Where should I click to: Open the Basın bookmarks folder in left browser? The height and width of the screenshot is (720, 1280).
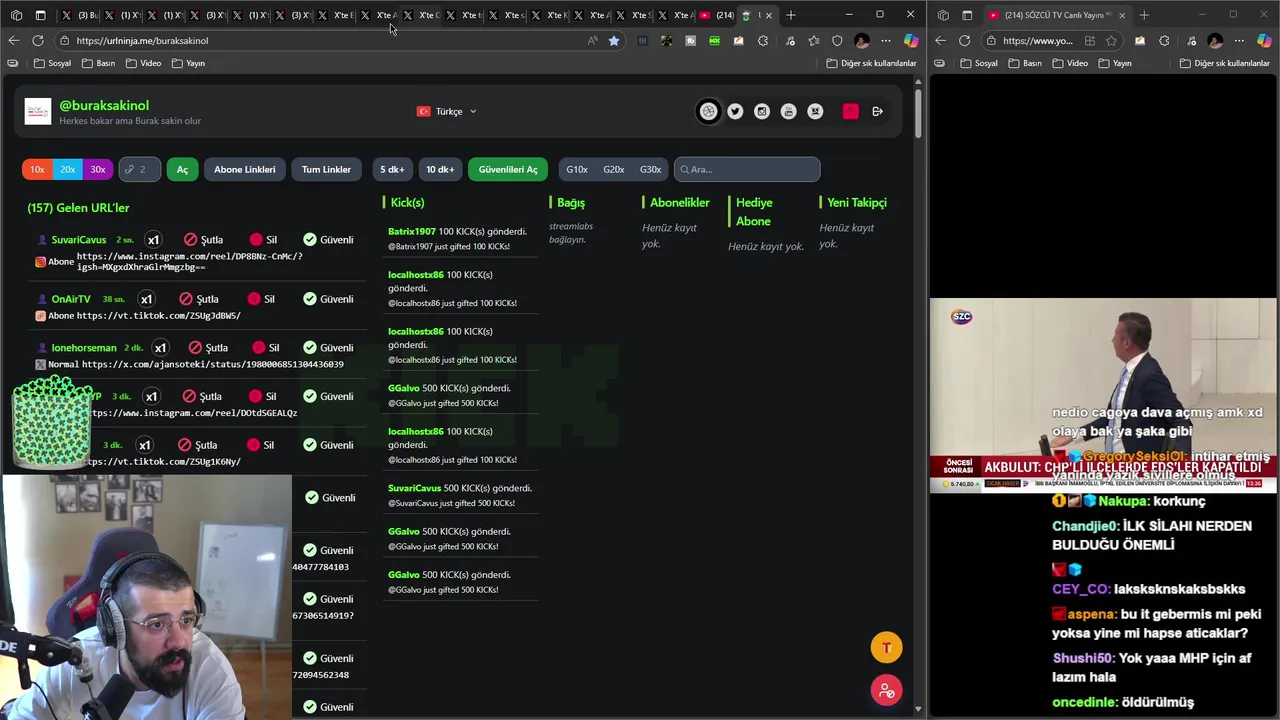pyautogui.click(x=97, y=63)
